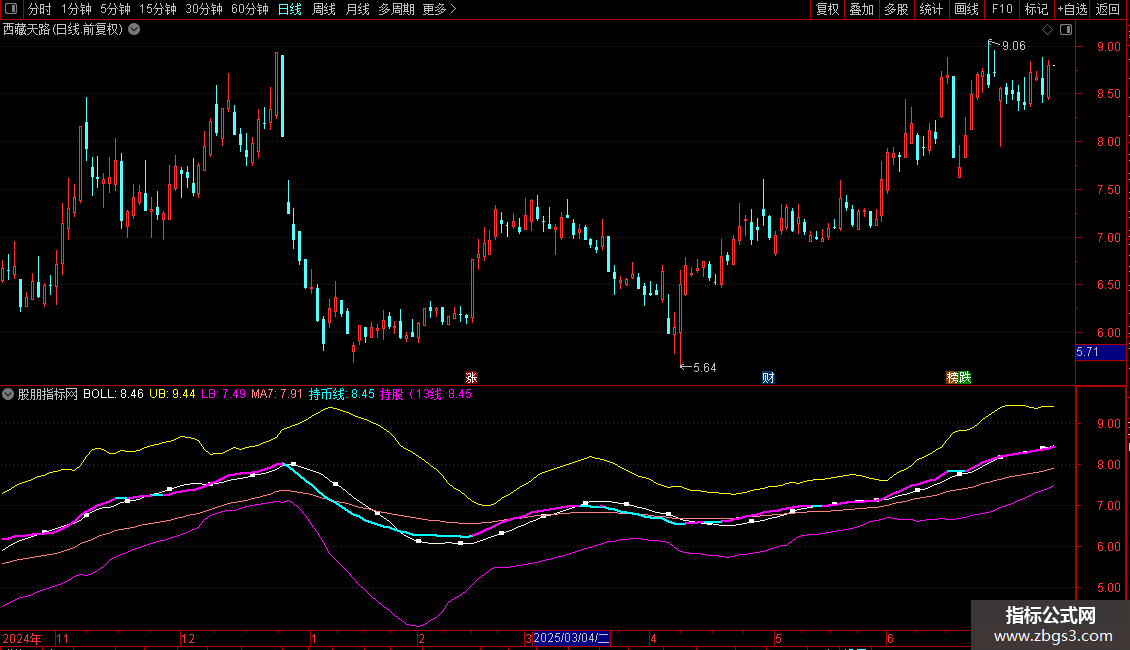Screen dimensions: 1130x650
Task: Select the 5分钟 period tab
Action: pyautogui.click(x=115, y=9)
